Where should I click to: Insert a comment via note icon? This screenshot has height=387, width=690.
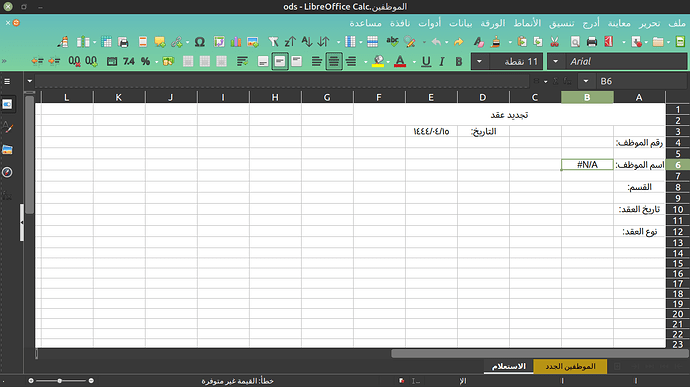click(x=160, y=42)
